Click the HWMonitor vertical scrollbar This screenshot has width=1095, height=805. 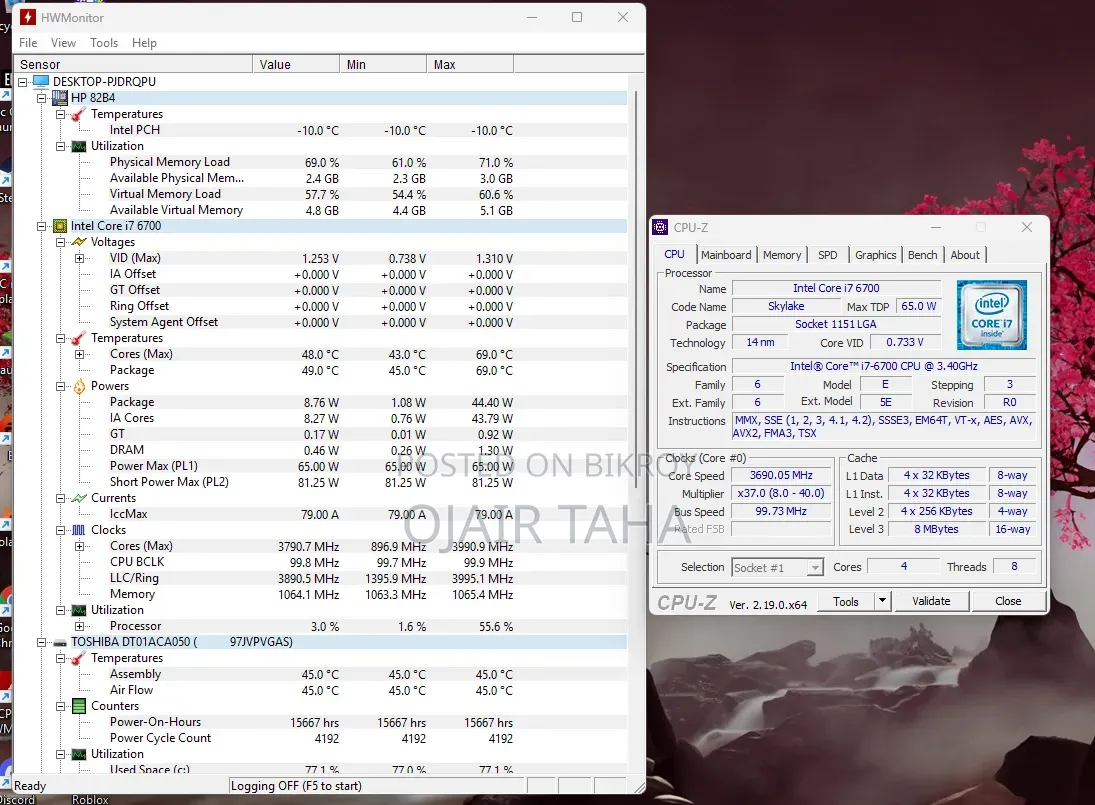pos(635,290)
